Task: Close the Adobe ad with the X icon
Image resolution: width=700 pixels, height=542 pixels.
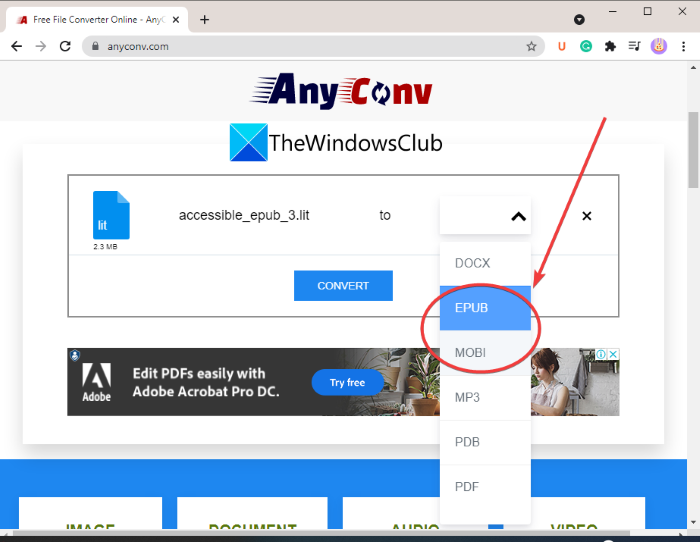Action: pos(614,354)
